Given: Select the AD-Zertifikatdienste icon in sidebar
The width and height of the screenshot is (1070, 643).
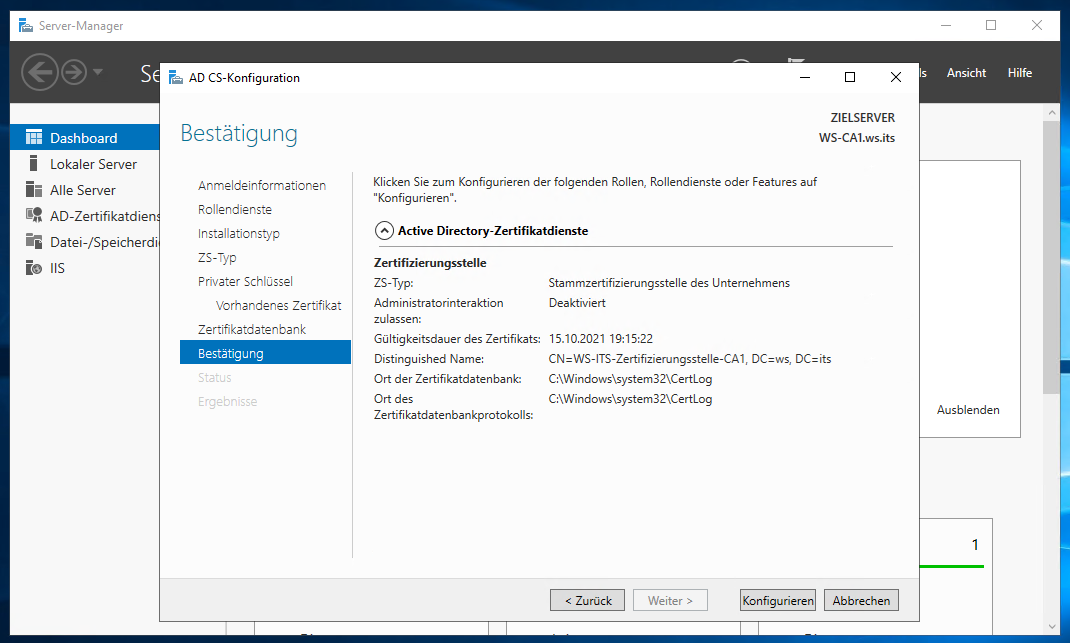Looking at the screenshot, I should click(33, 216).
